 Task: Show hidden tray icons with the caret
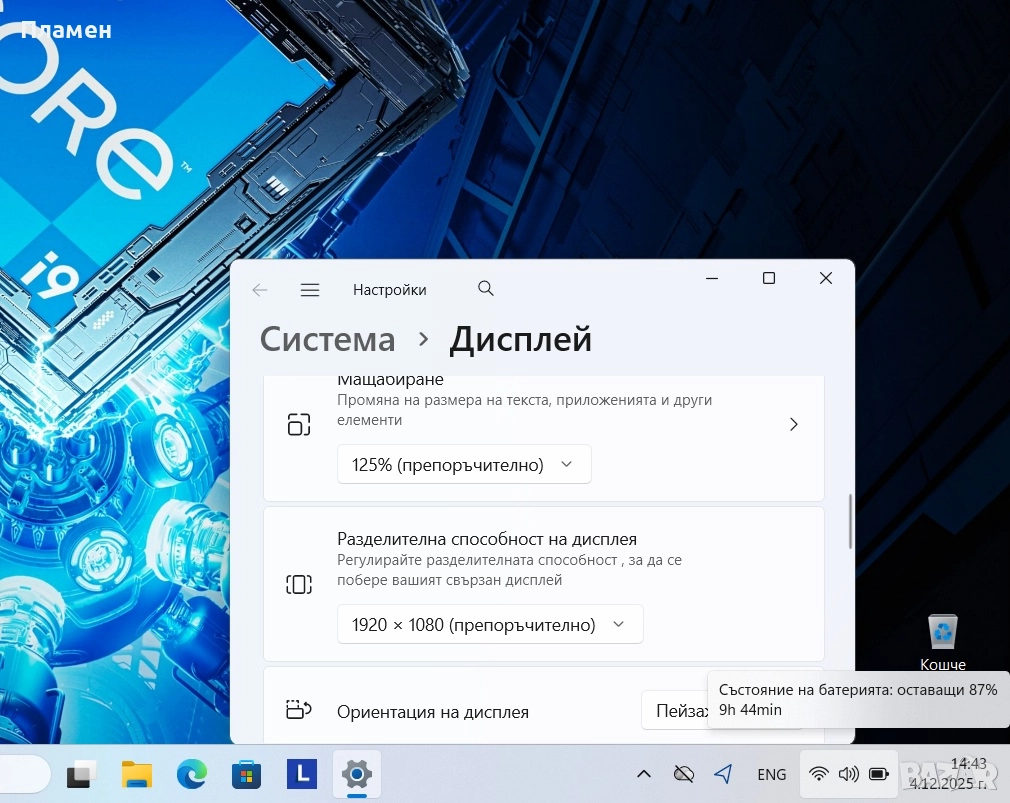(643, 774)
